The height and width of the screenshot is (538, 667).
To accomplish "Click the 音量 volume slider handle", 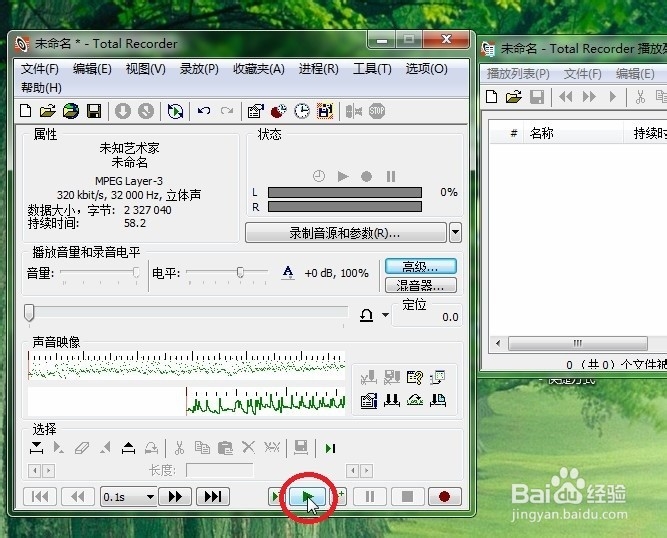I will pos(136,272).
